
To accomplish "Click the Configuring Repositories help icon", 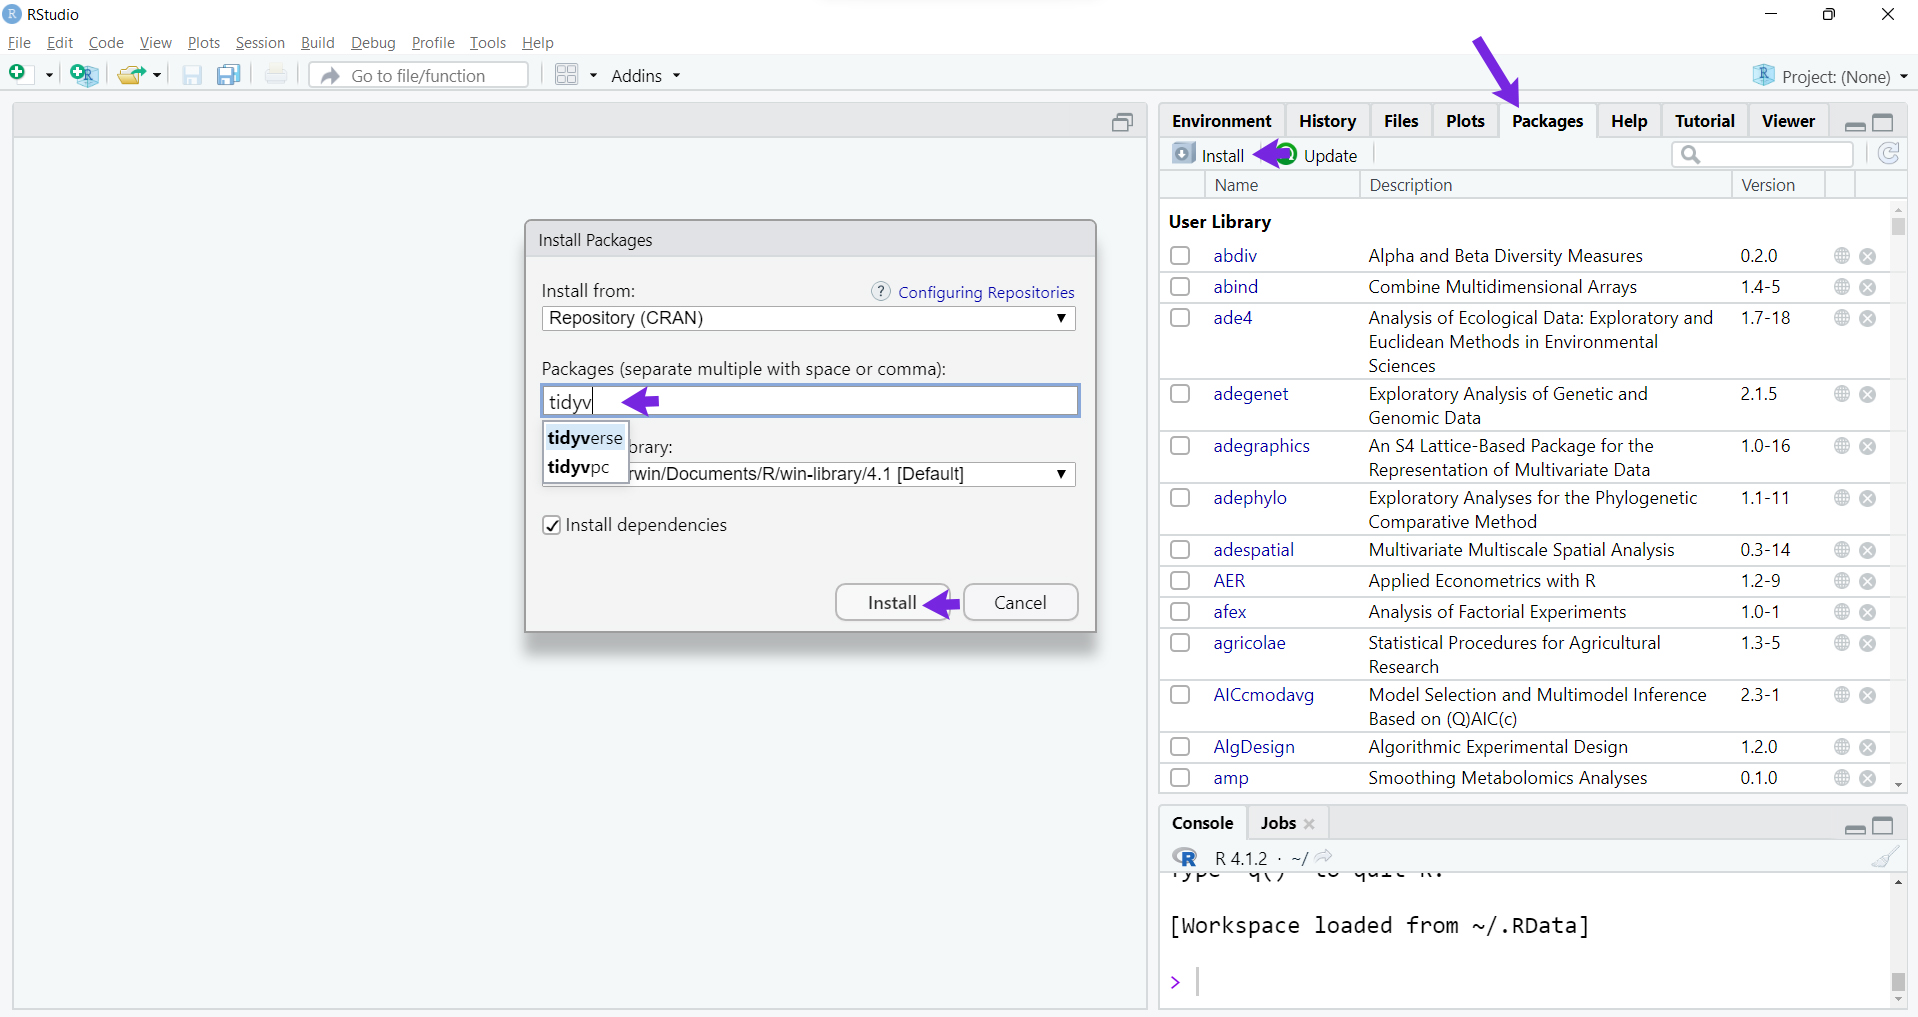I will (880, 291).
